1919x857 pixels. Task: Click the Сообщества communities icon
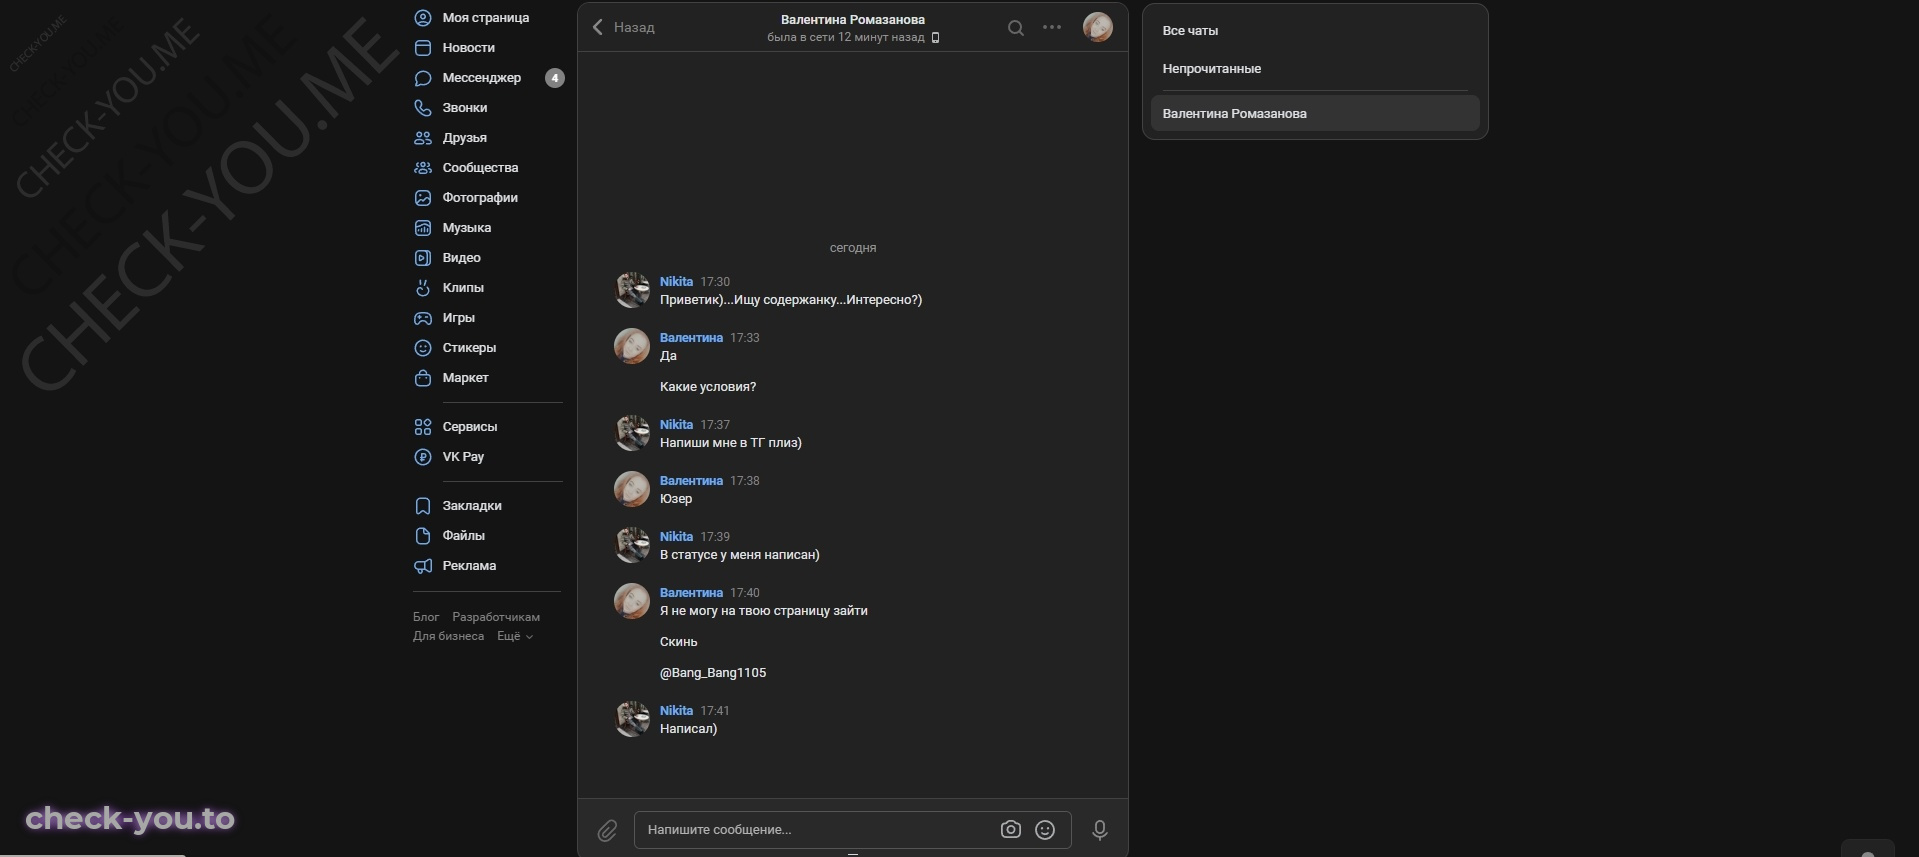pos(423,168)
